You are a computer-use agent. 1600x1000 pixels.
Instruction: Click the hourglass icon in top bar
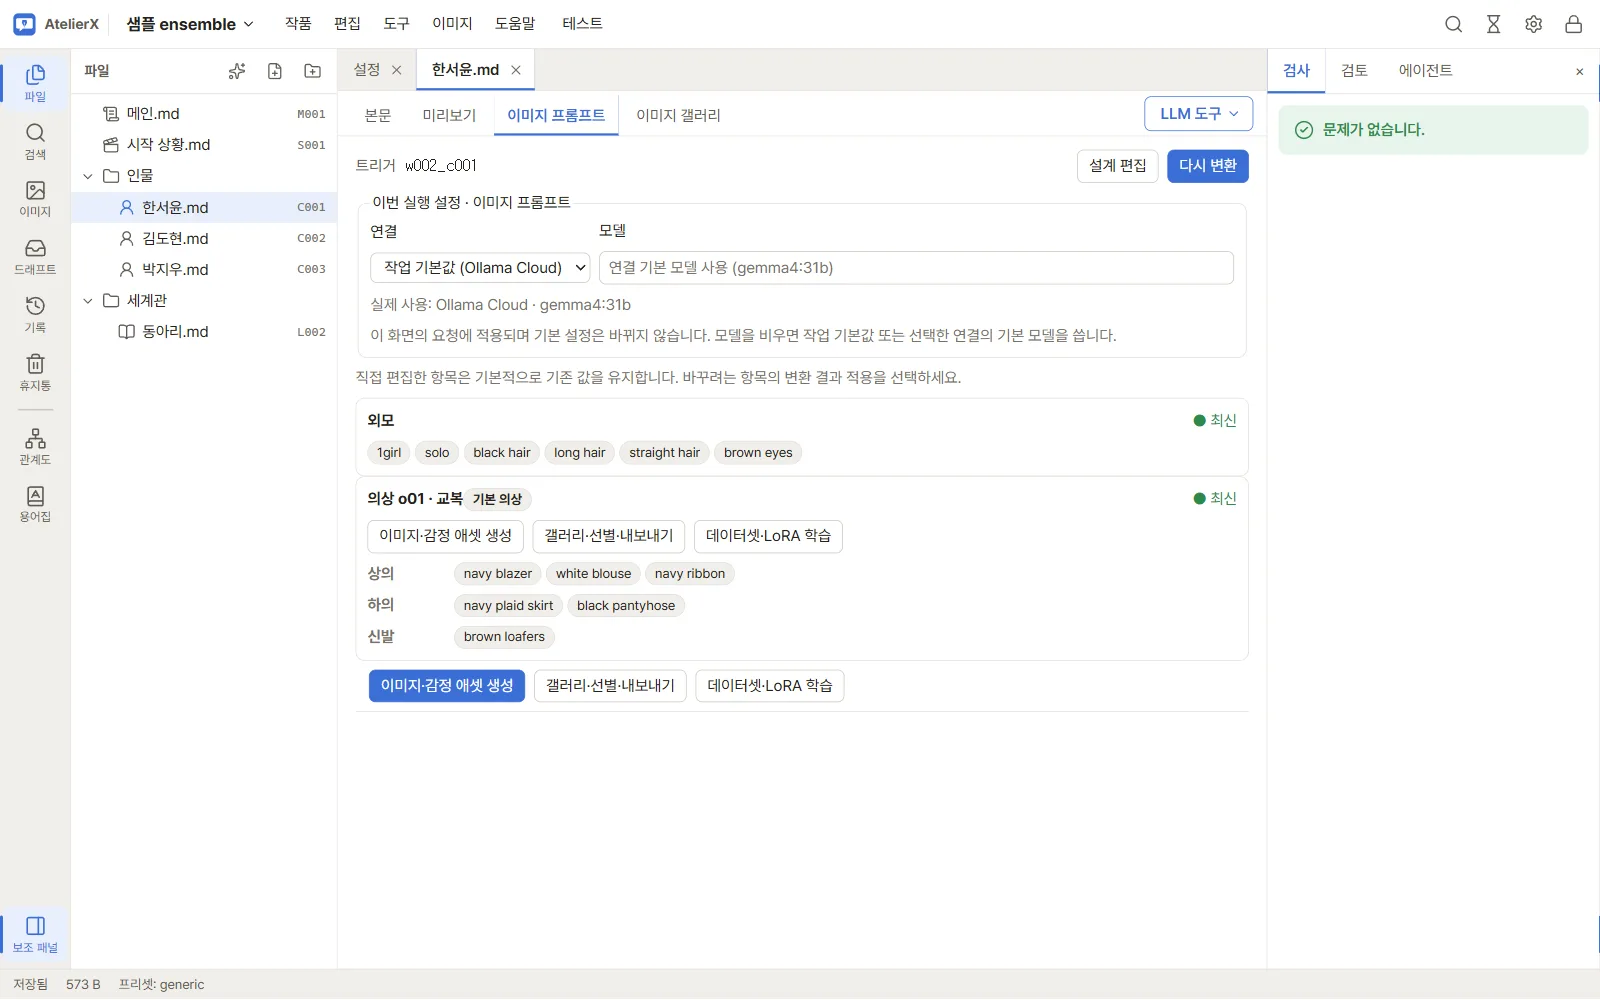point(1493,24)
